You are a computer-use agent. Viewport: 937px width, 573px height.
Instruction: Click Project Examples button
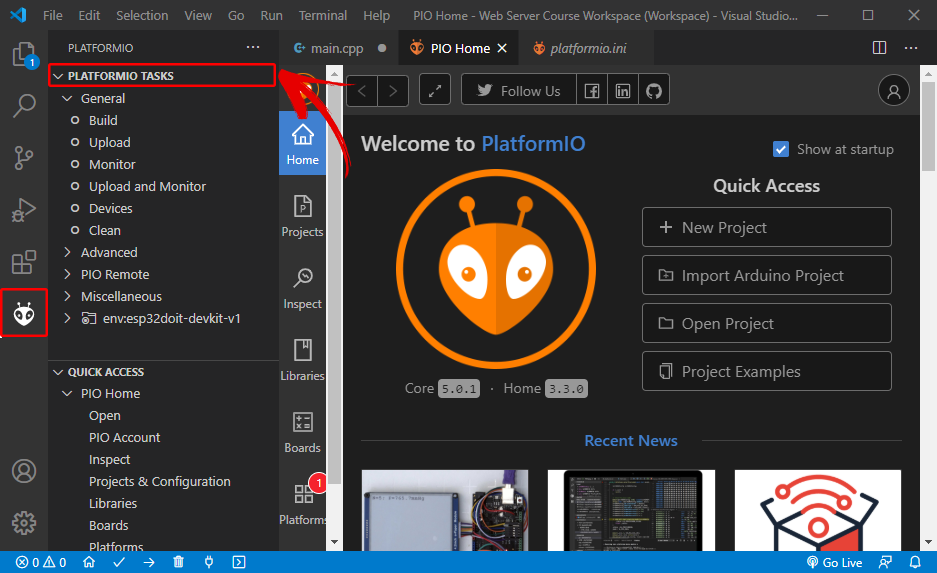[x=767, y=372]
